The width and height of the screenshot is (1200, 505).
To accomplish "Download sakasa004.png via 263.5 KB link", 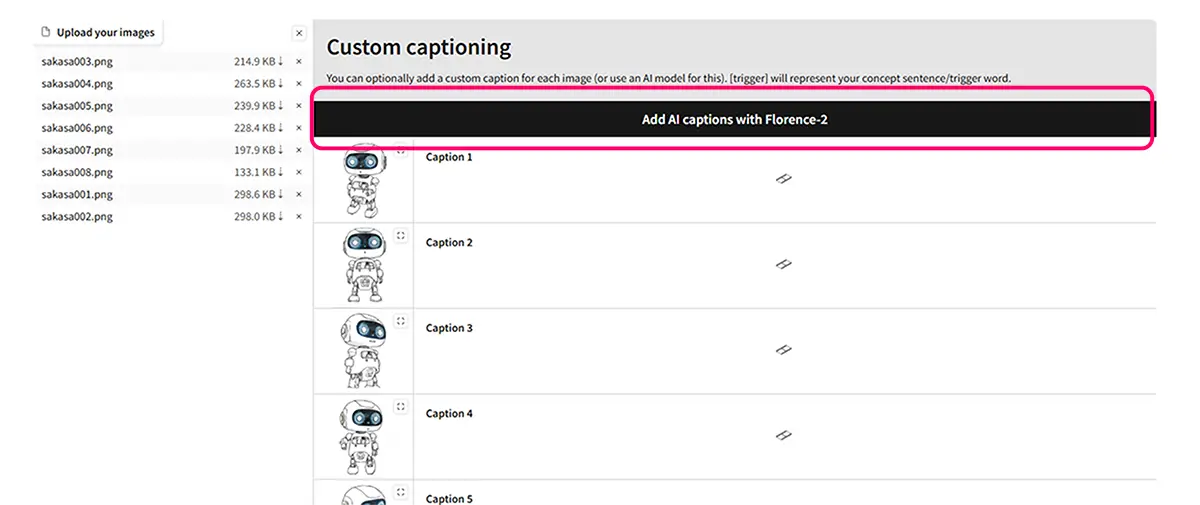I will tap(259, 83).
